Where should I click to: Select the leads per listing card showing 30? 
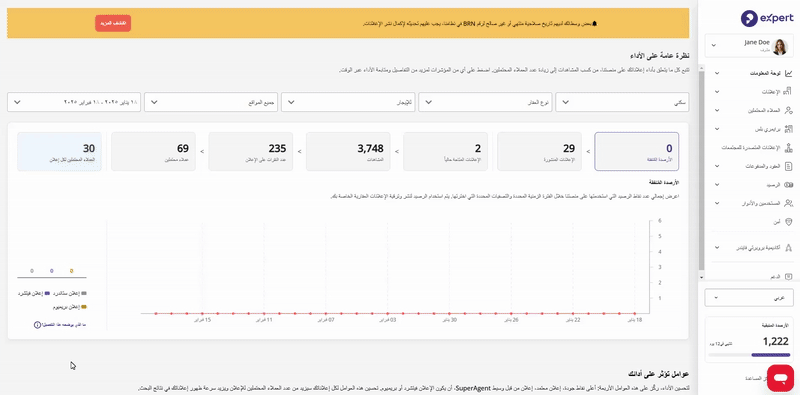tap(60, 152)
